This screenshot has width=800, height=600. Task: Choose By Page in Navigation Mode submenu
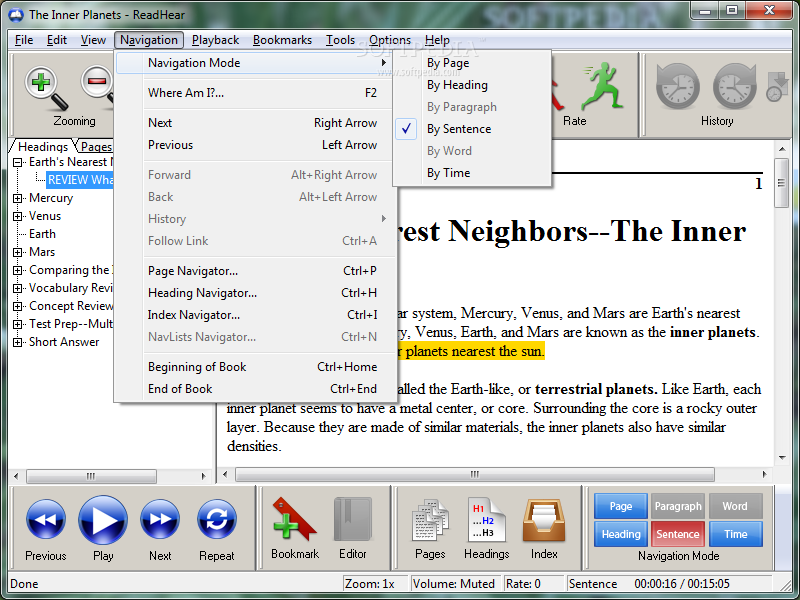click(x=472, y=63)
